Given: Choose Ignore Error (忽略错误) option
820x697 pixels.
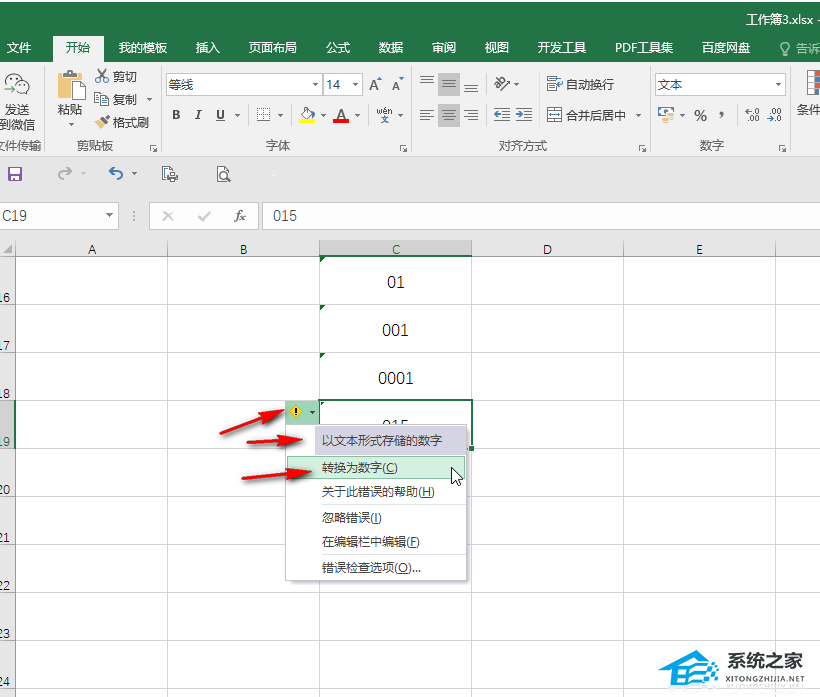Looking at the screenshot, I should [351, 517].
